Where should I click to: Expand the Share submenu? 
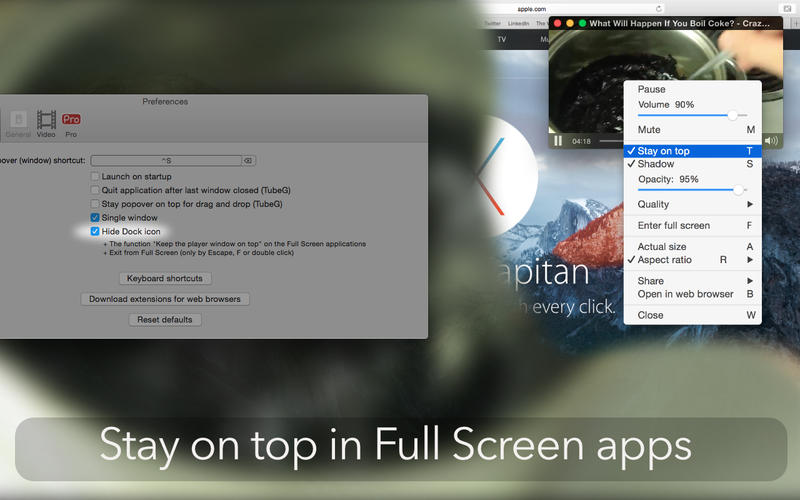click(x=692, y=281)
